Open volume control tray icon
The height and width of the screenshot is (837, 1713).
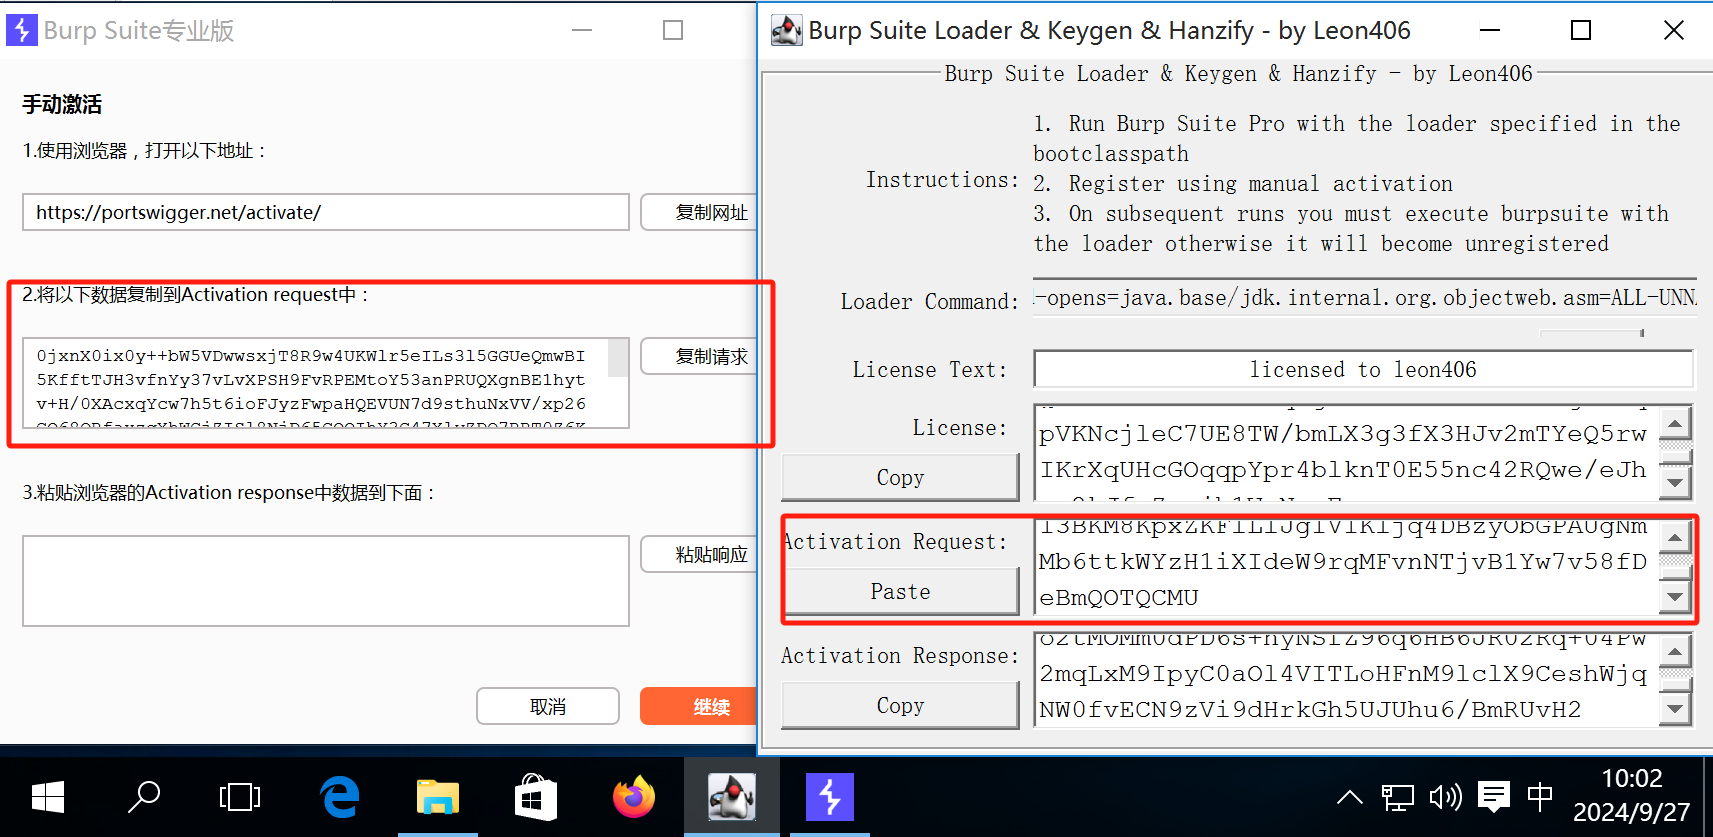pos(1445,797)
